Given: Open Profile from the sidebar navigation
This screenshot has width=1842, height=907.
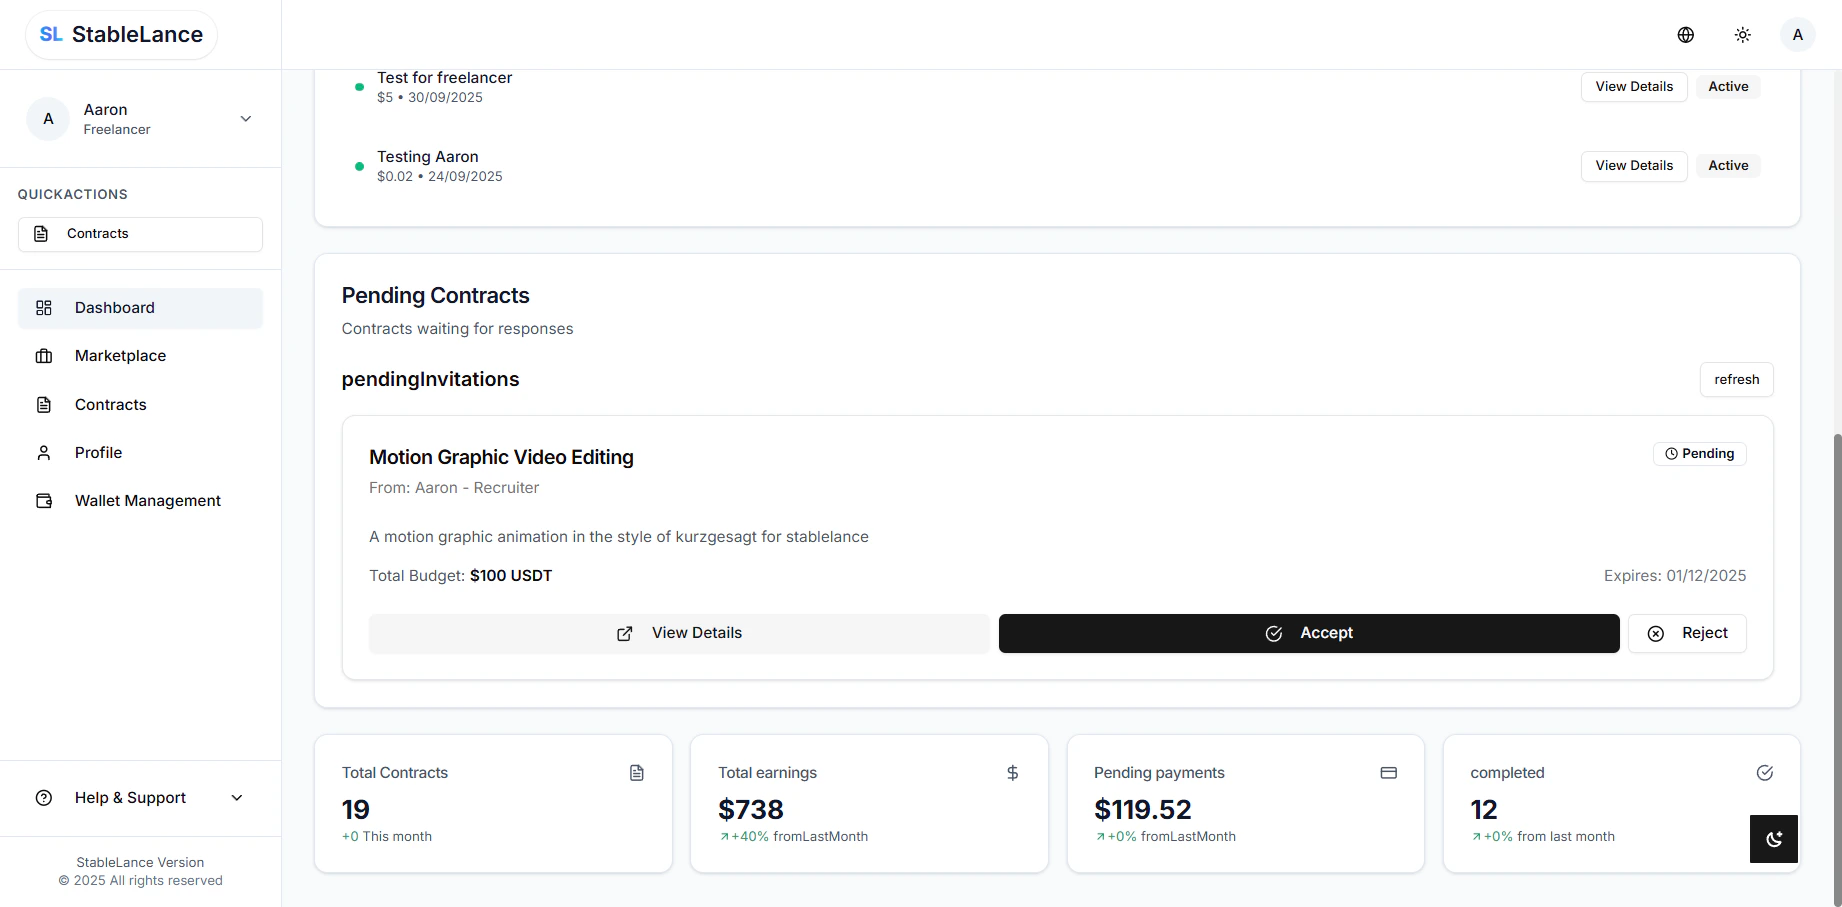Looking at the screenshot, I should tap(97, 452).
